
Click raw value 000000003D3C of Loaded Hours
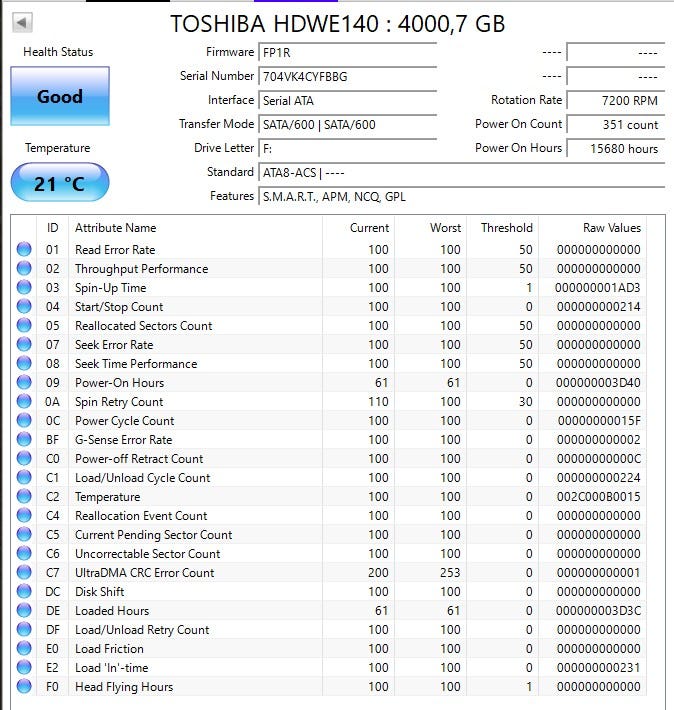598,611
